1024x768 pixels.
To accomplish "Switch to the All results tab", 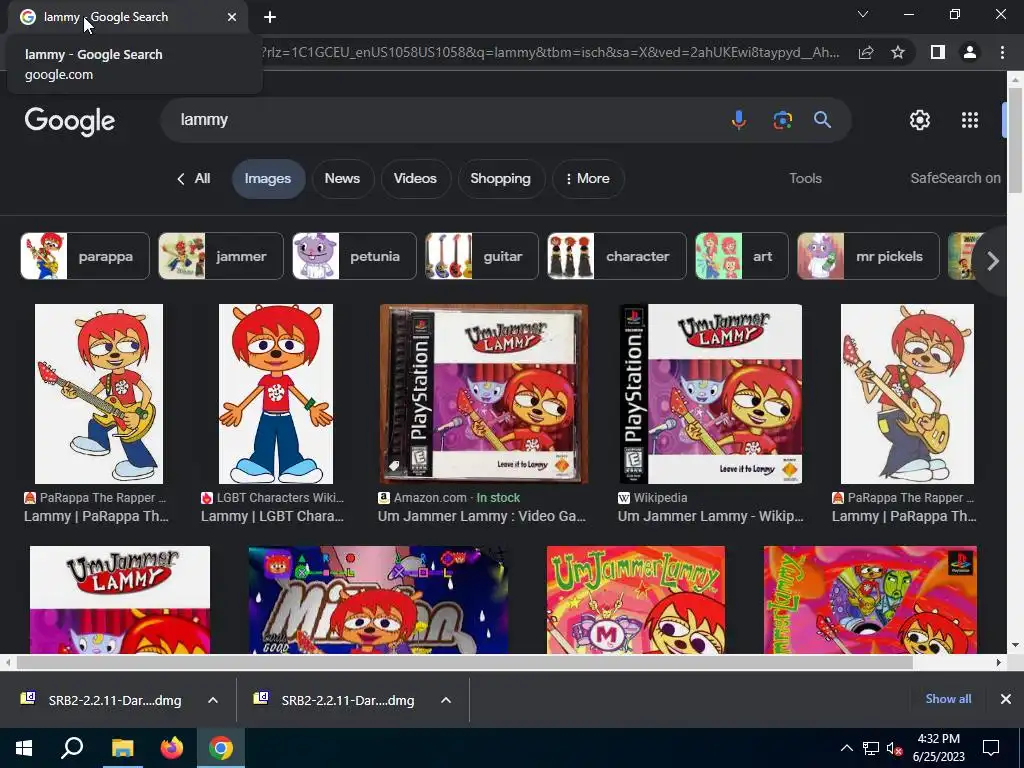I will [194, 178].
